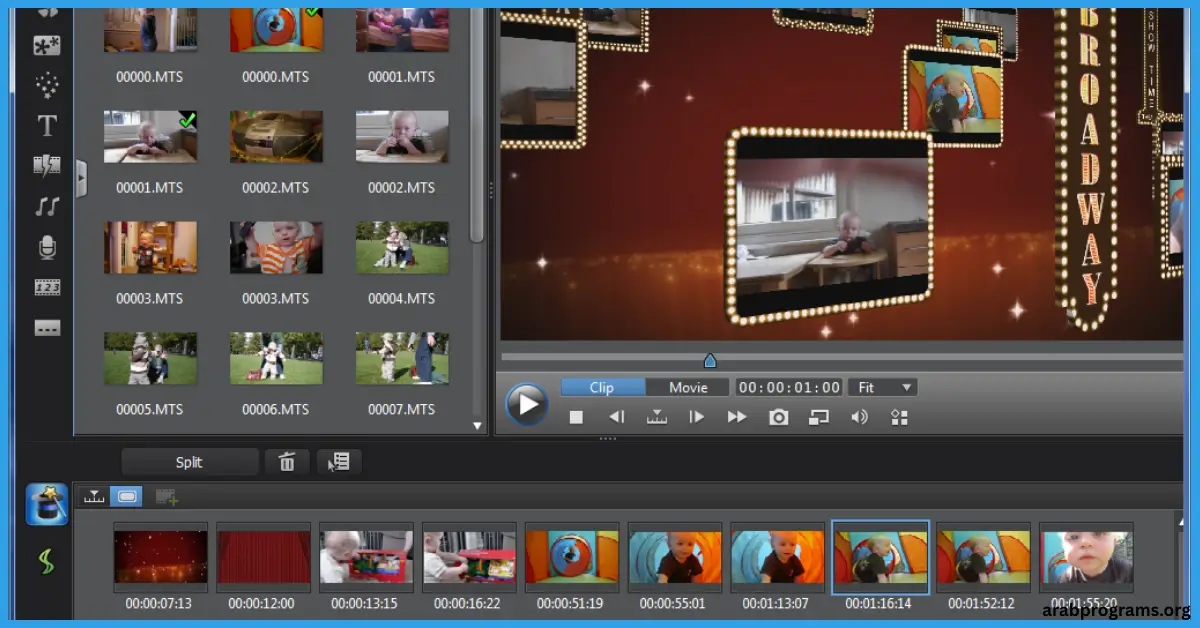The height and width of the screenshot is (628, 1200).
Task: Play the preview
Action: (526, 404)
